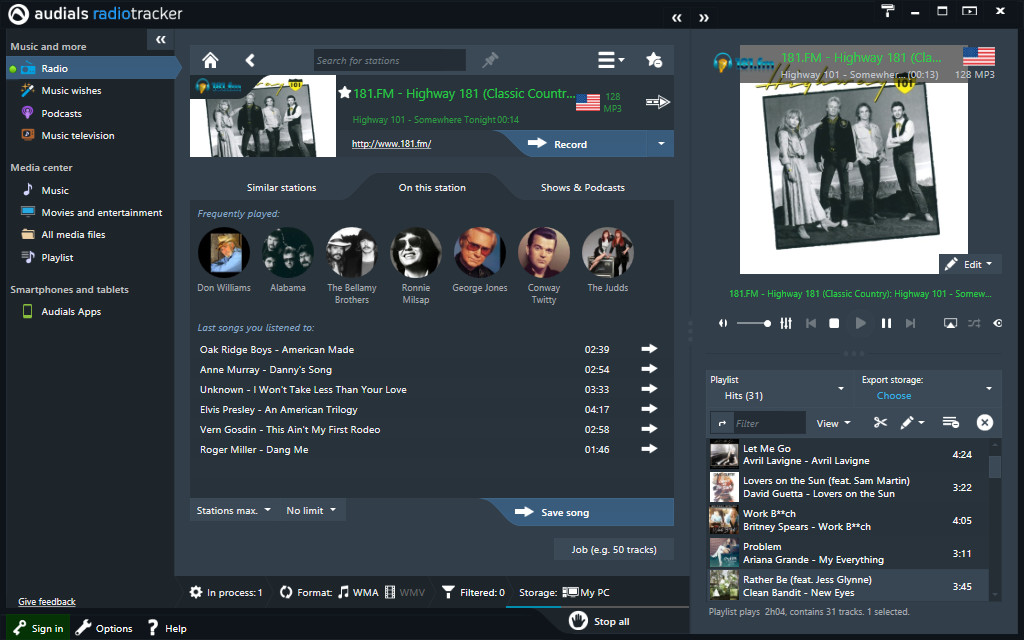
Task: Click the dashed arrow icon beside 128 MP3
Action: (658, 102)
